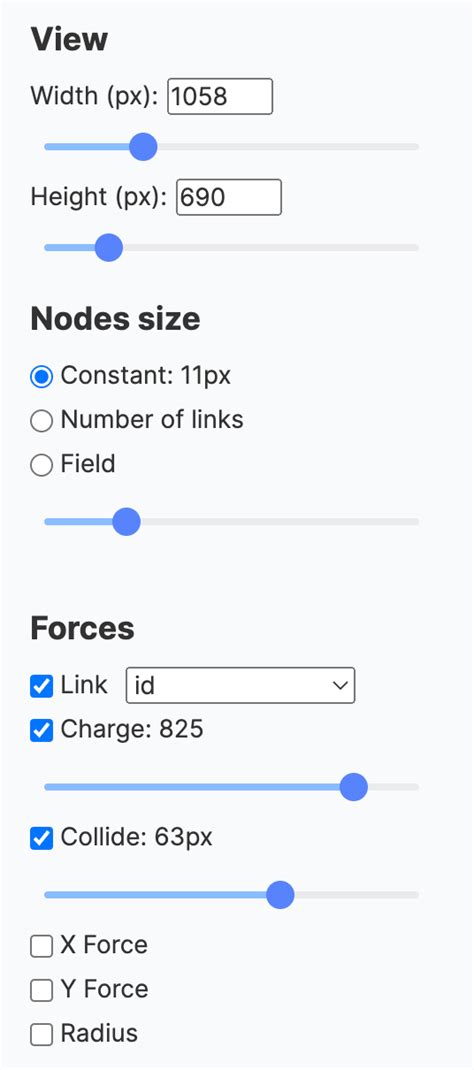Click the Charge: 825 label text
The width and height of the screenshot is (474, 1070).
(x=132, y=729)
